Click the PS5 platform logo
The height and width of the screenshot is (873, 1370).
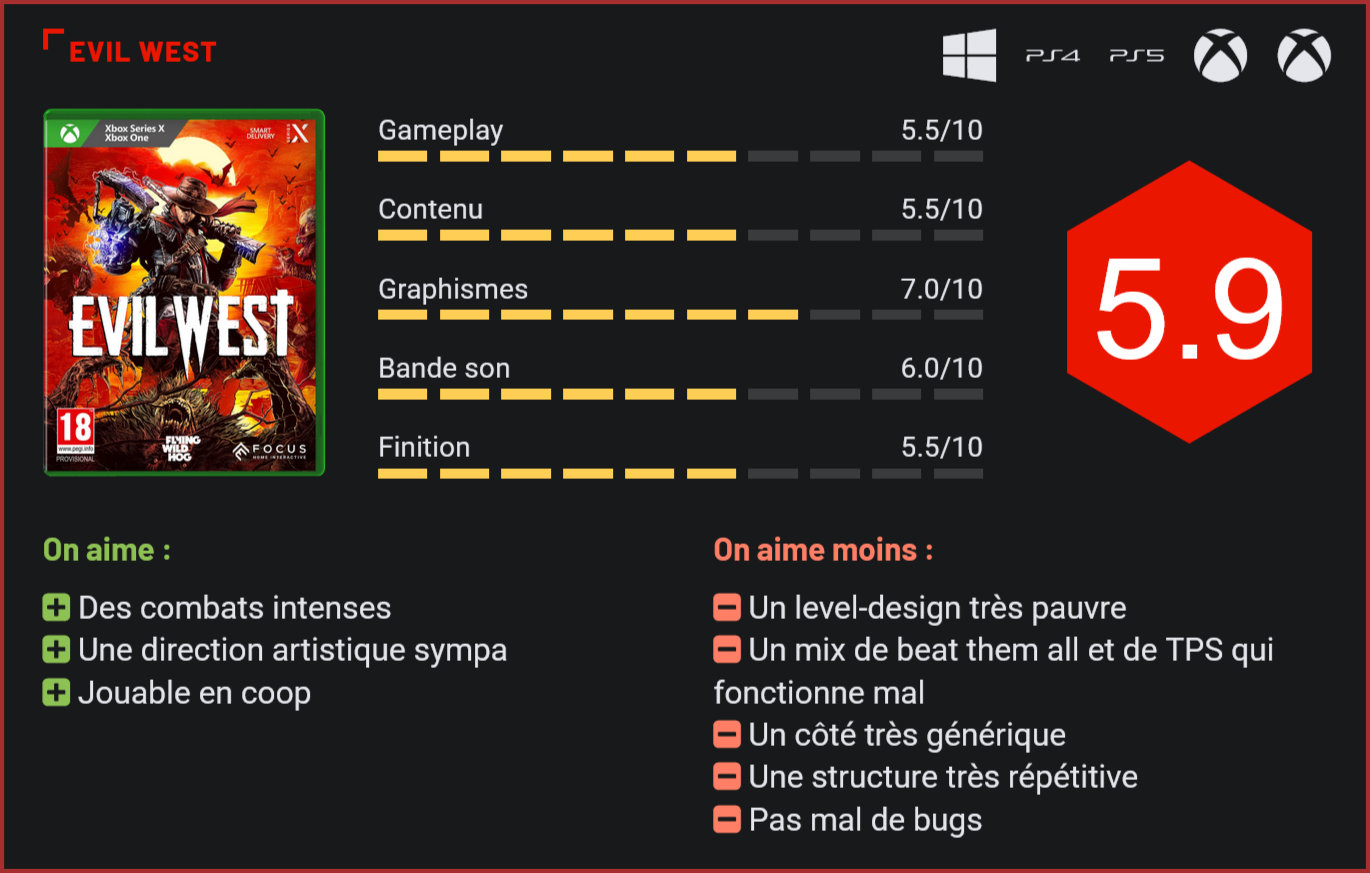tap(1136, 56)
